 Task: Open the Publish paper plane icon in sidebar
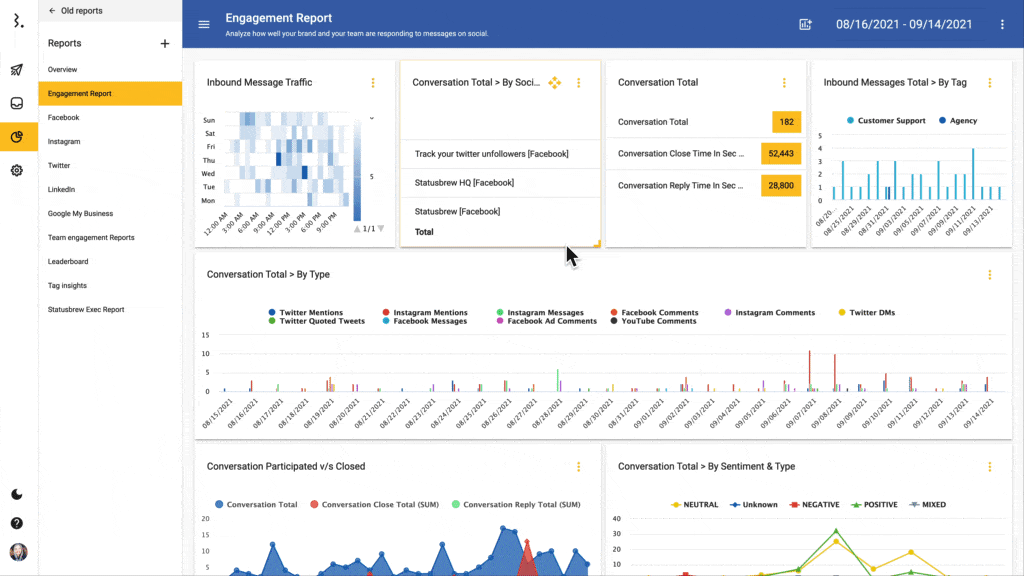[x=17, y=69]
